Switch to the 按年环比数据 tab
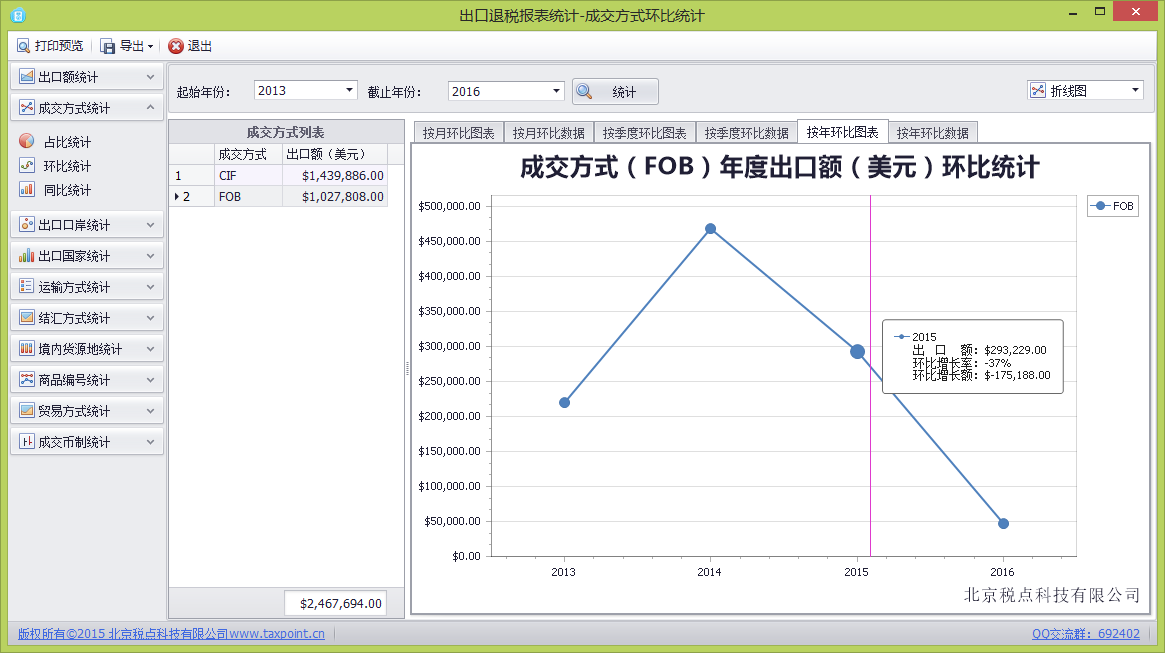 (x=932, y=133)
